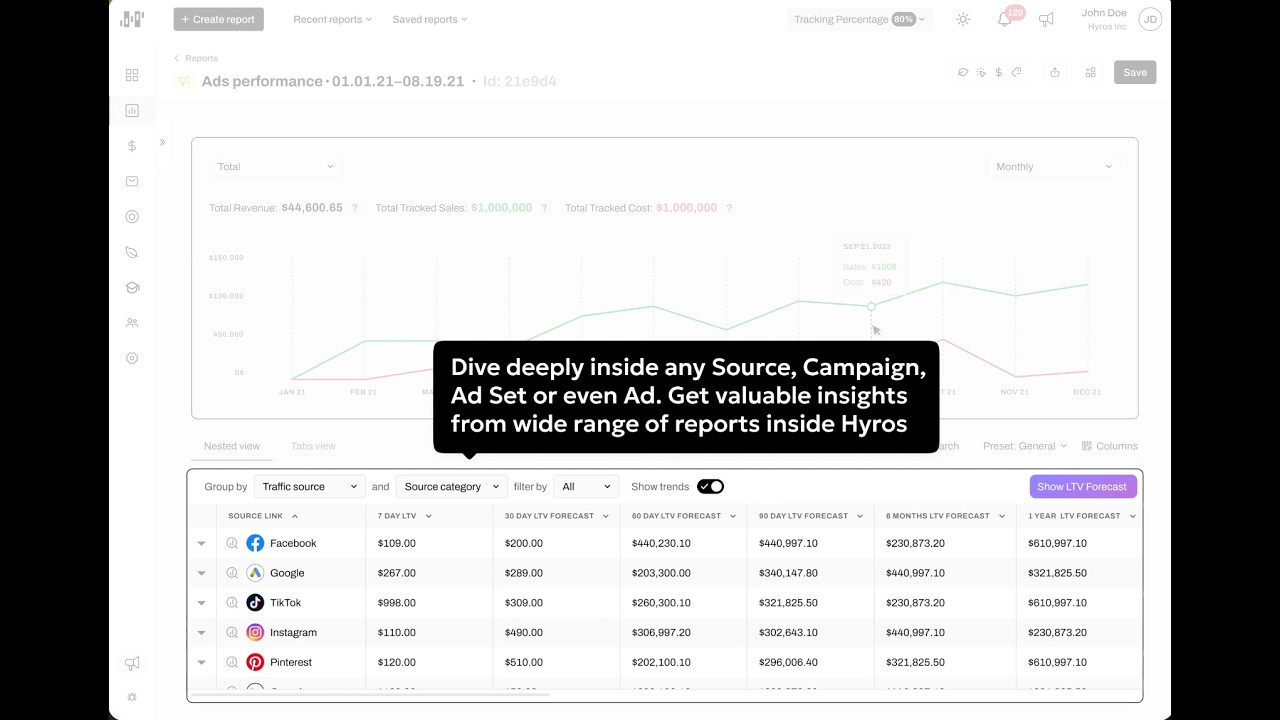
Task: Open the 1 Year LTV Forecast column menu
Action: point(1133,516)
